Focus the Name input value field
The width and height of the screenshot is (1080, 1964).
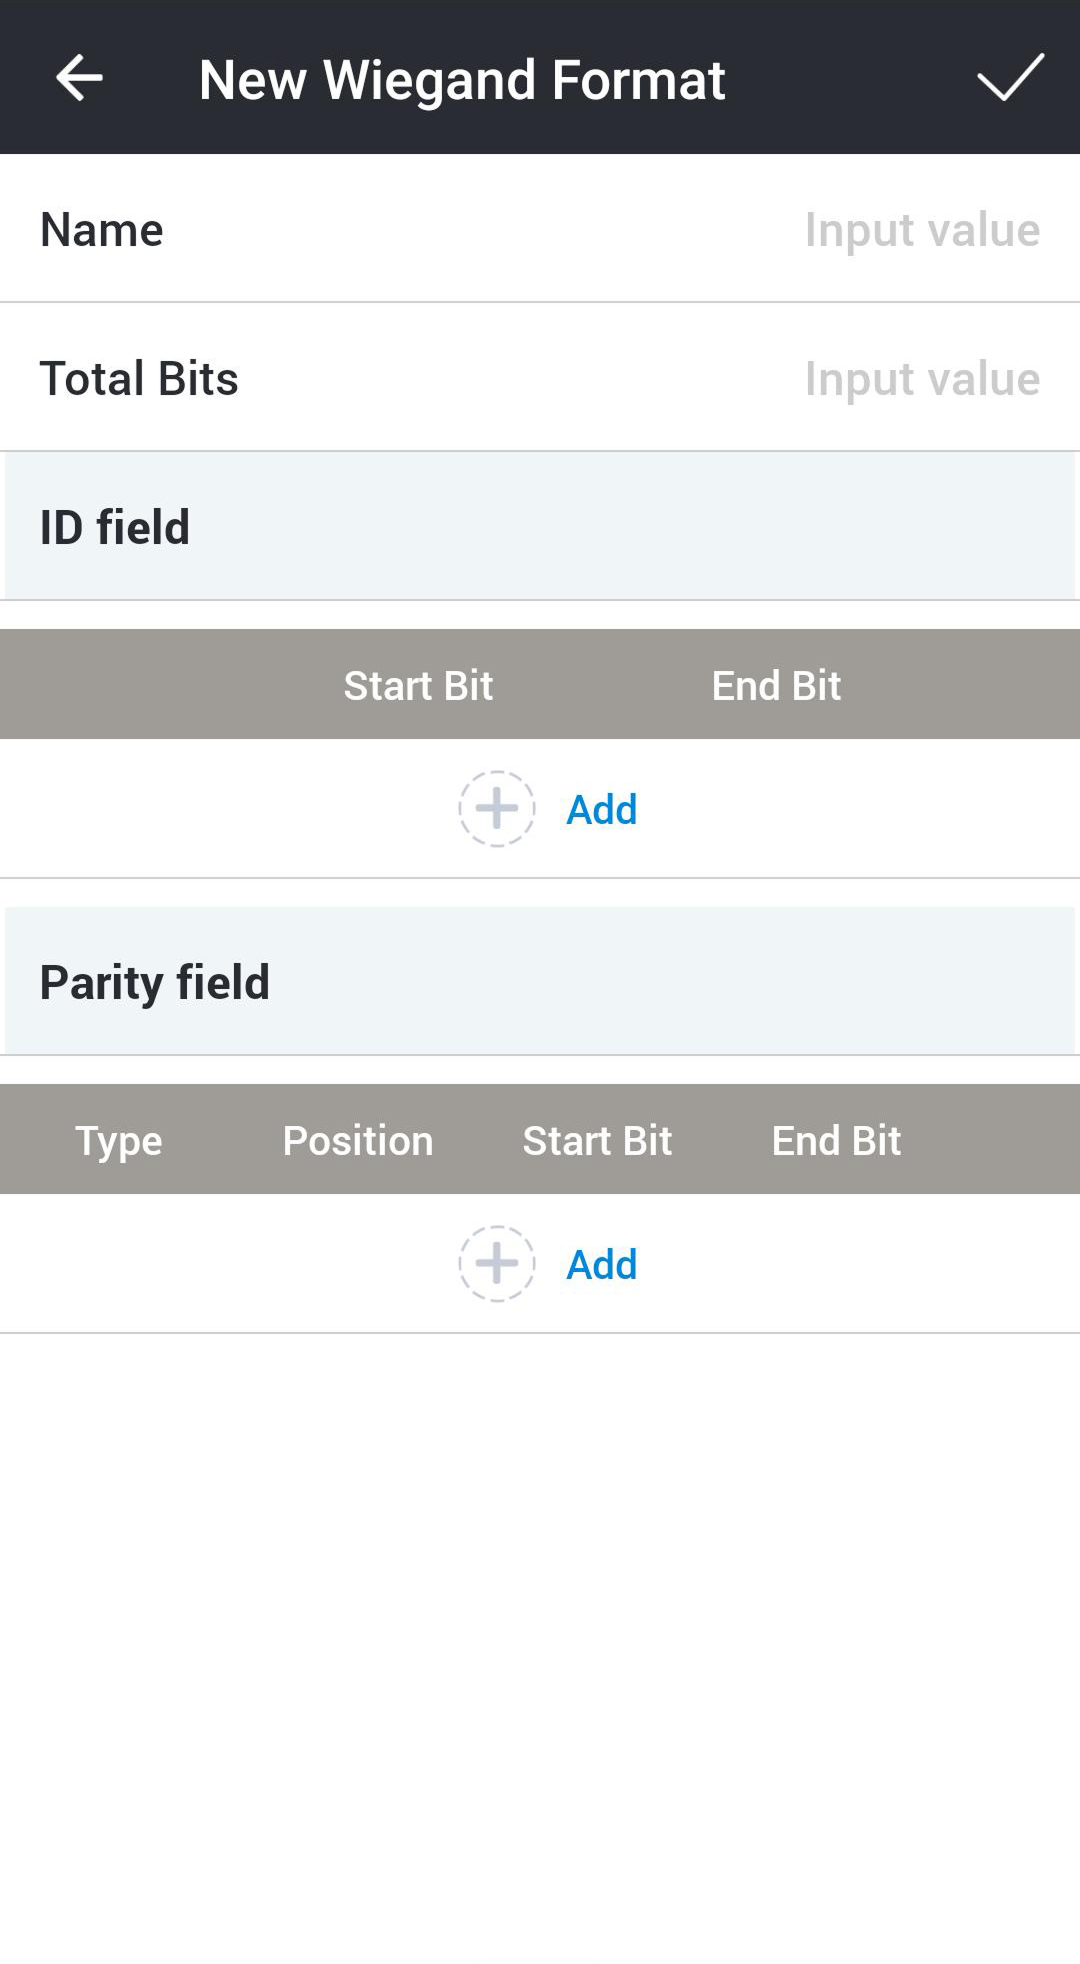pyautogui.click(x=921, y=230)
